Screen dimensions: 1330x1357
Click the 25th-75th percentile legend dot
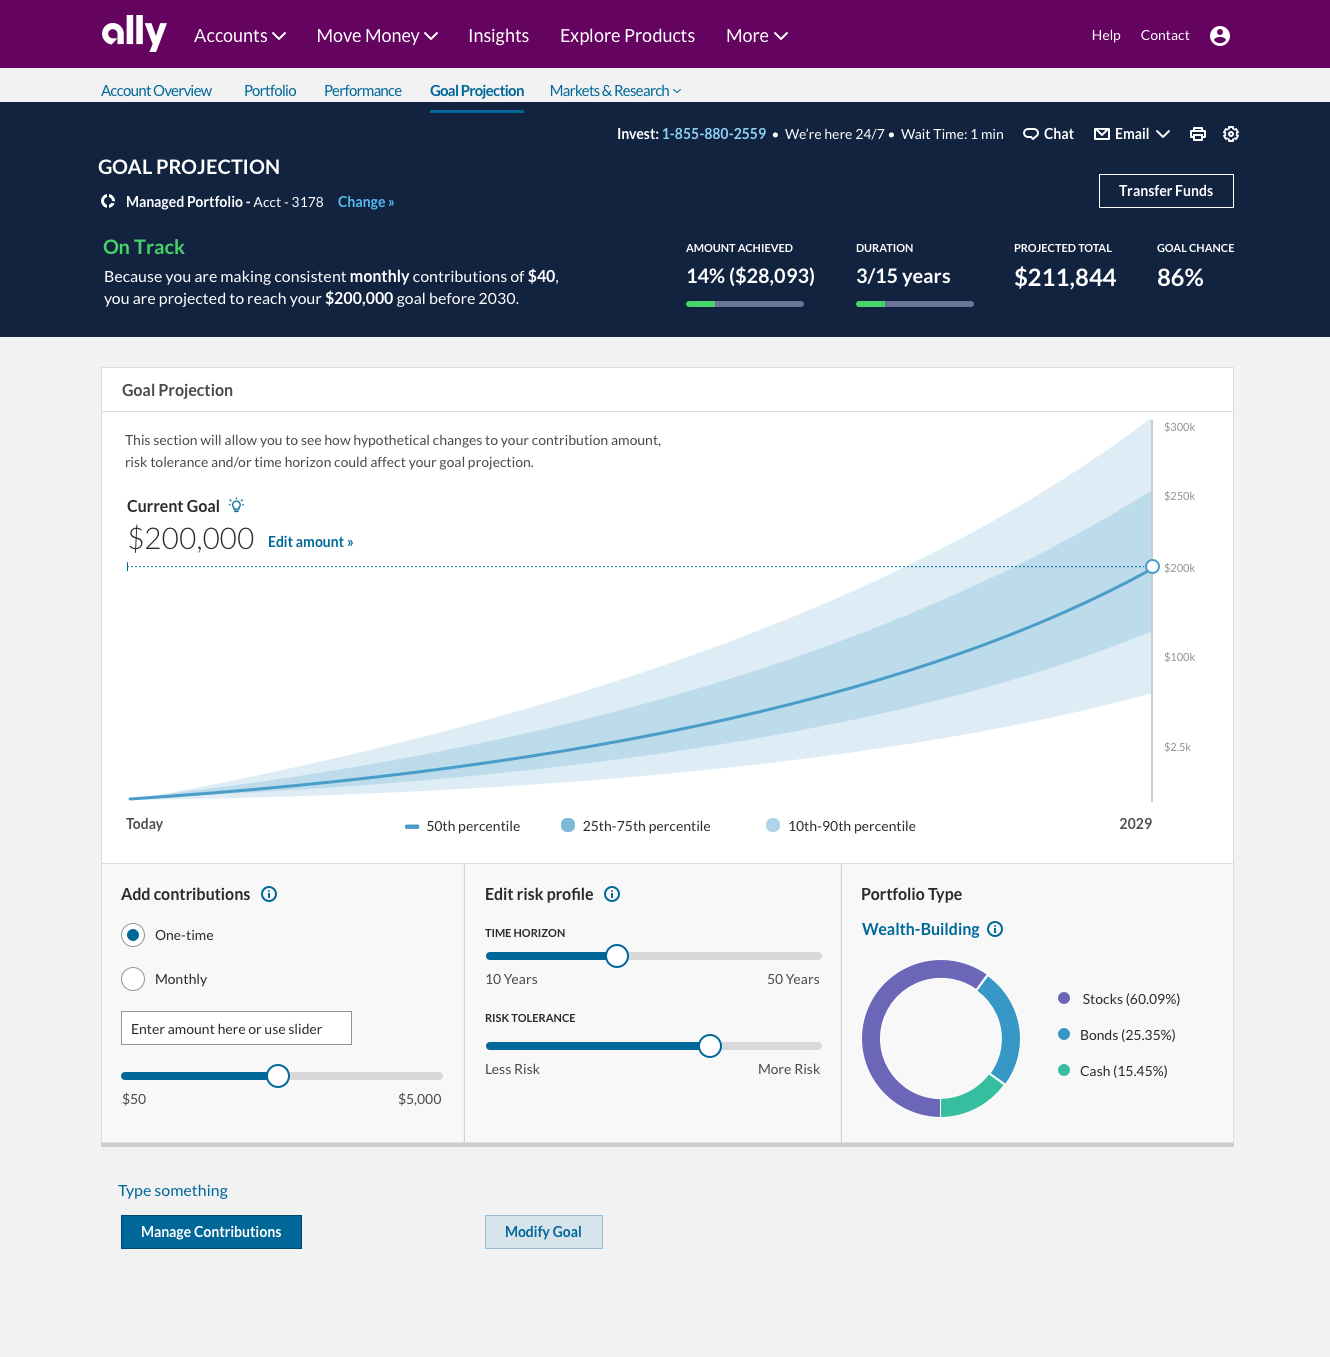point(568,825)
